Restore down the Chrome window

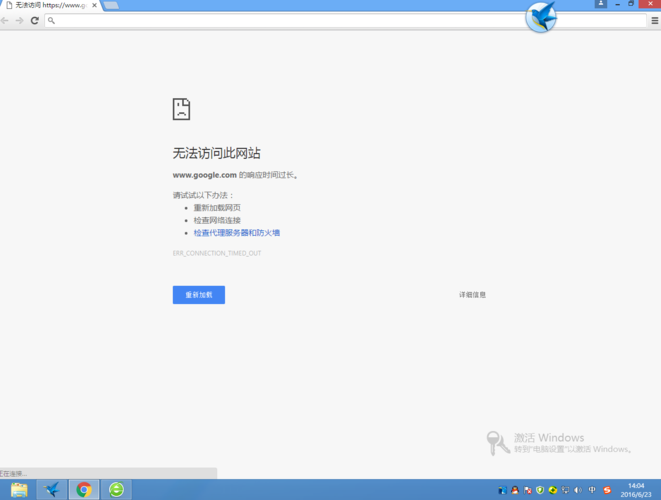click(x=631, y=4)
